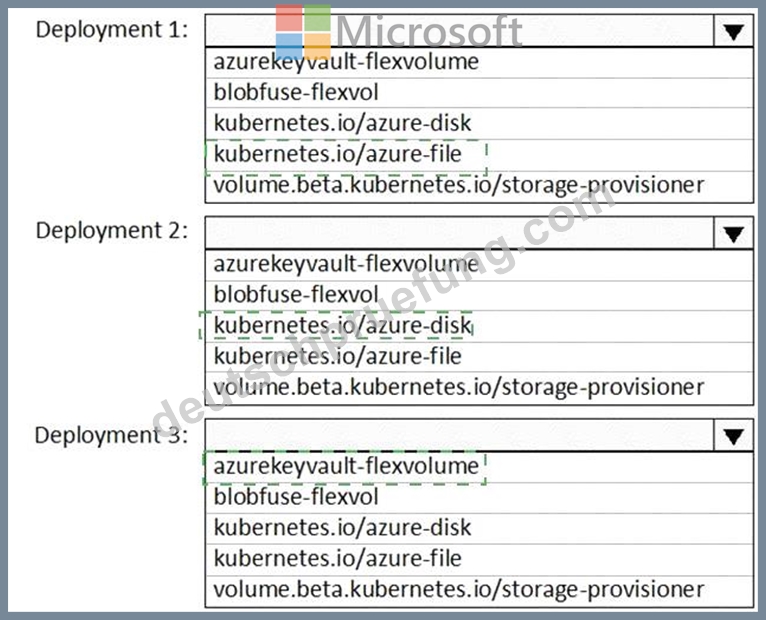Choose blobfuse-flexvol for Deployment 2

click(479, 295)
